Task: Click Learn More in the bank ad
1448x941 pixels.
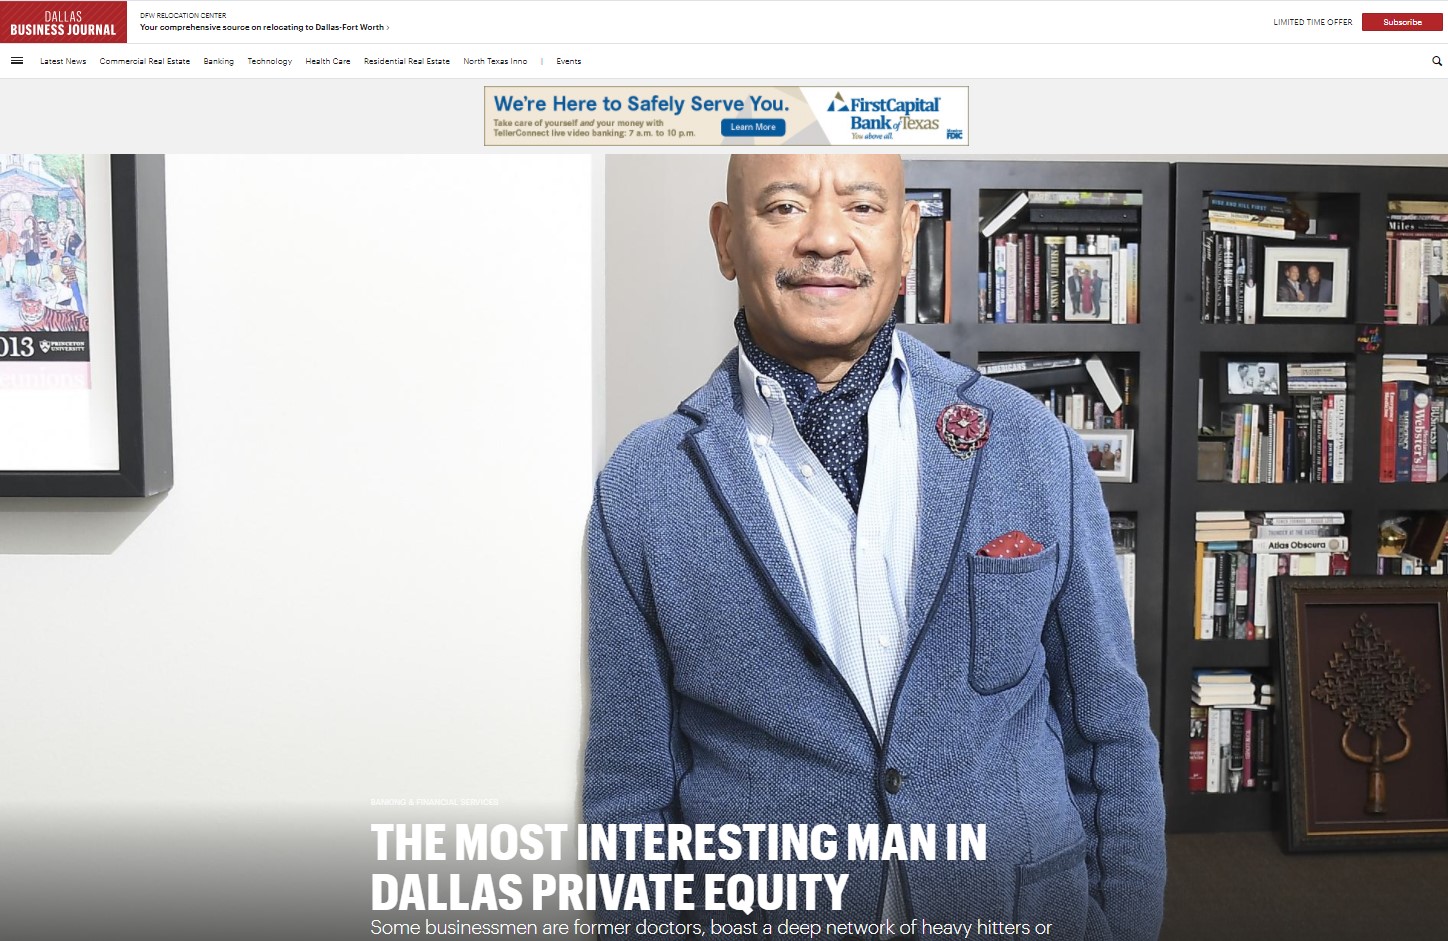Action: click(x=752, y=127)
